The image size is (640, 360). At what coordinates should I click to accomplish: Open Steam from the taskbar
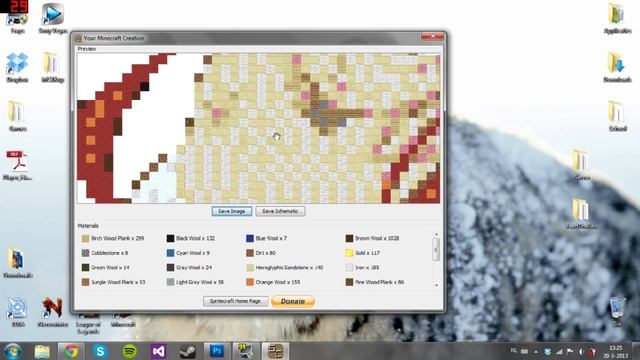coord(188,351)
